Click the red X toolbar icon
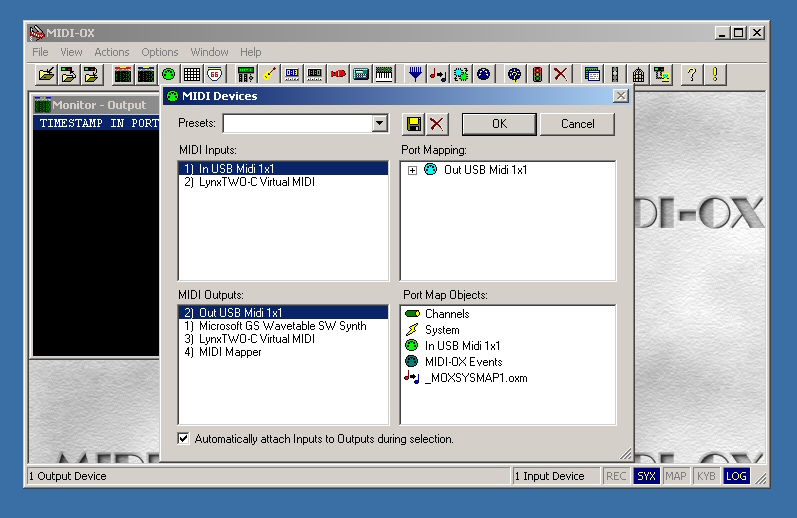This screenshot has width=797, height=518. [x=561, y=75]
